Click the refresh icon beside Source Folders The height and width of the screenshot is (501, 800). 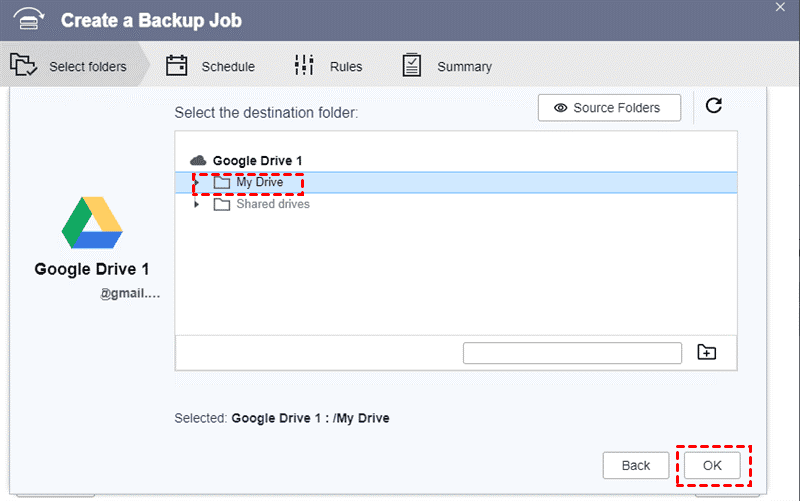click(x=713, y=106)
